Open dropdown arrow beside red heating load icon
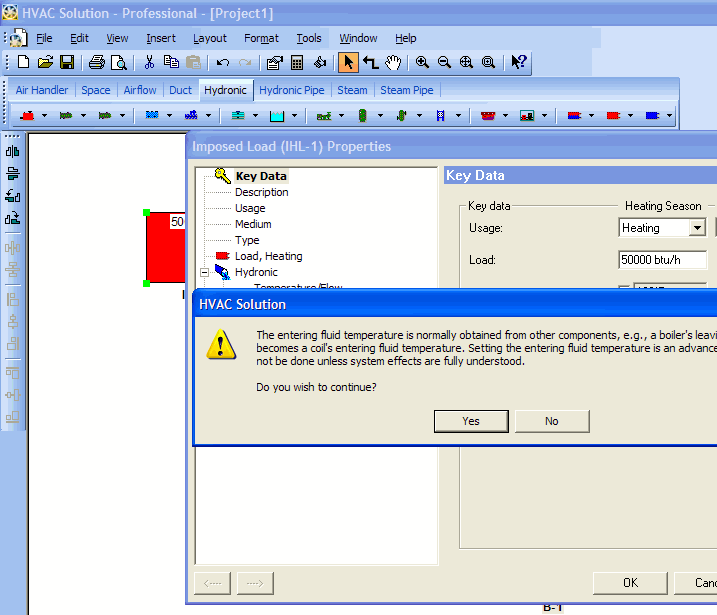This screenshot has height=615, width=717. click(631, 116)
